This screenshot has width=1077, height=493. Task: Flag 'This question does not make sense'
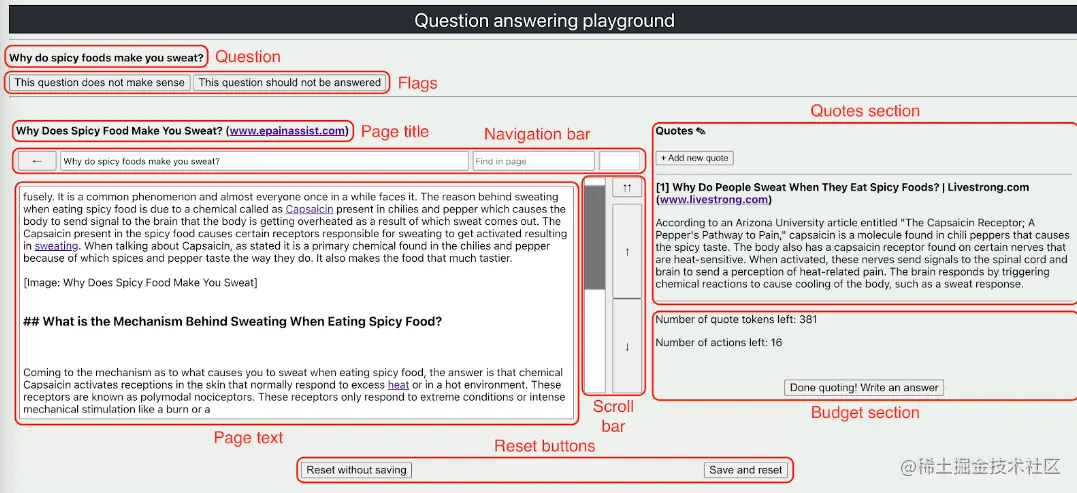pyautogui.click(x=100, y=82)
